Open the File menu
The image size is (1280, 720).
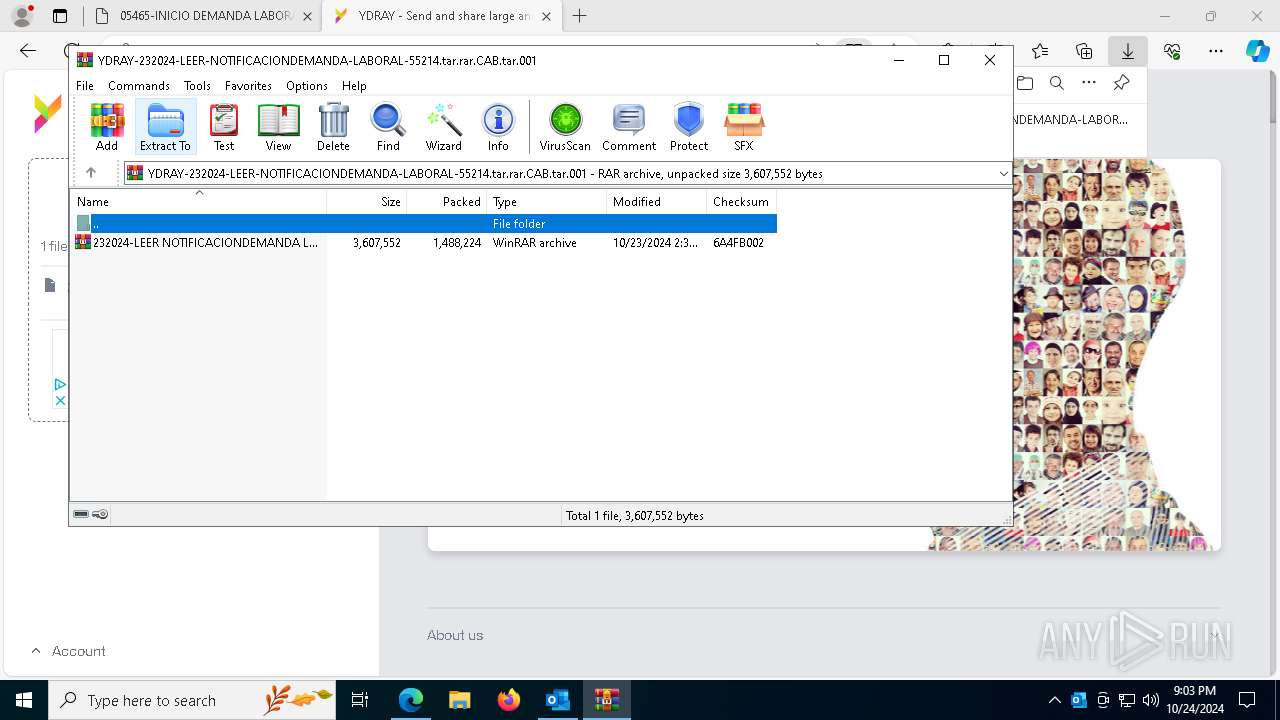coord(85,86)
